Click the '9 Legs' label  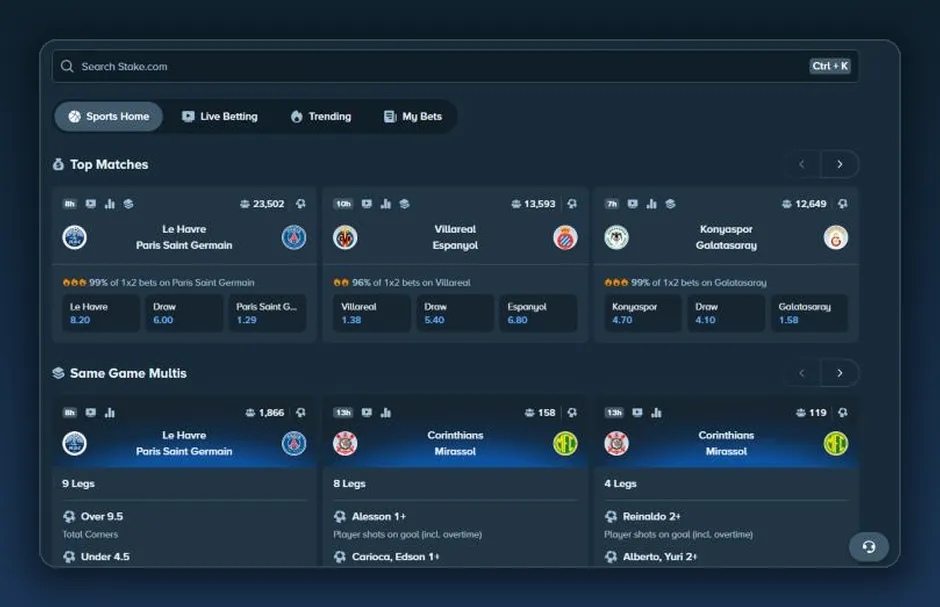coord(79,483)
